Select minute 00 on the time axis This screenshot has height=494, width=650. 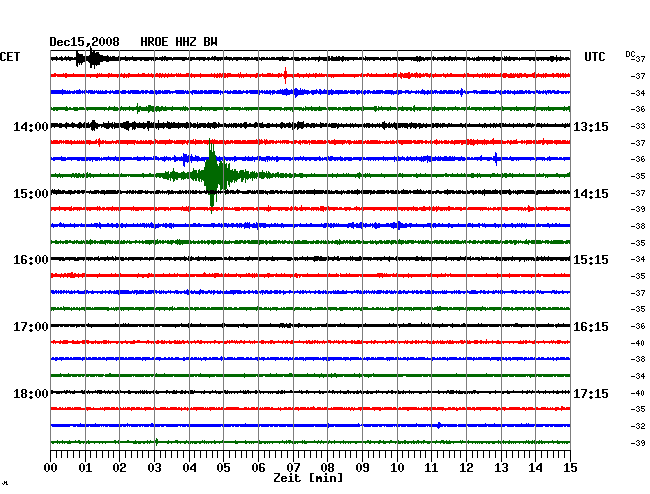coord(51,468)
